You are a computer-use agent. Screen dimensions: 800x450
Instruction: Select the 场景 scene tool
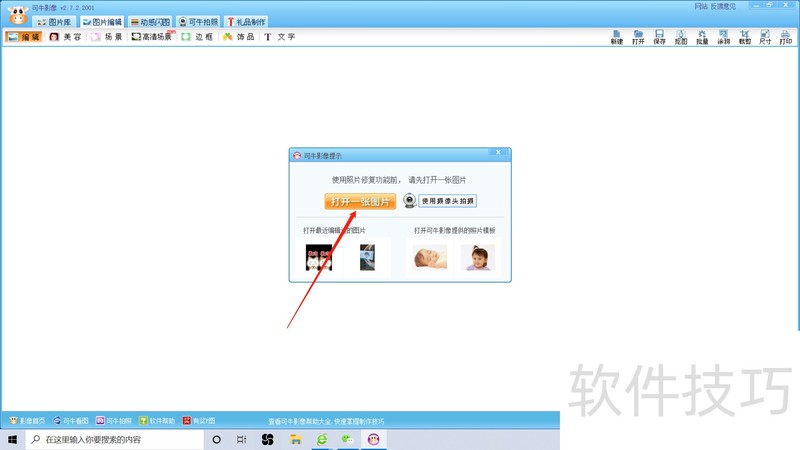point(107,37)
